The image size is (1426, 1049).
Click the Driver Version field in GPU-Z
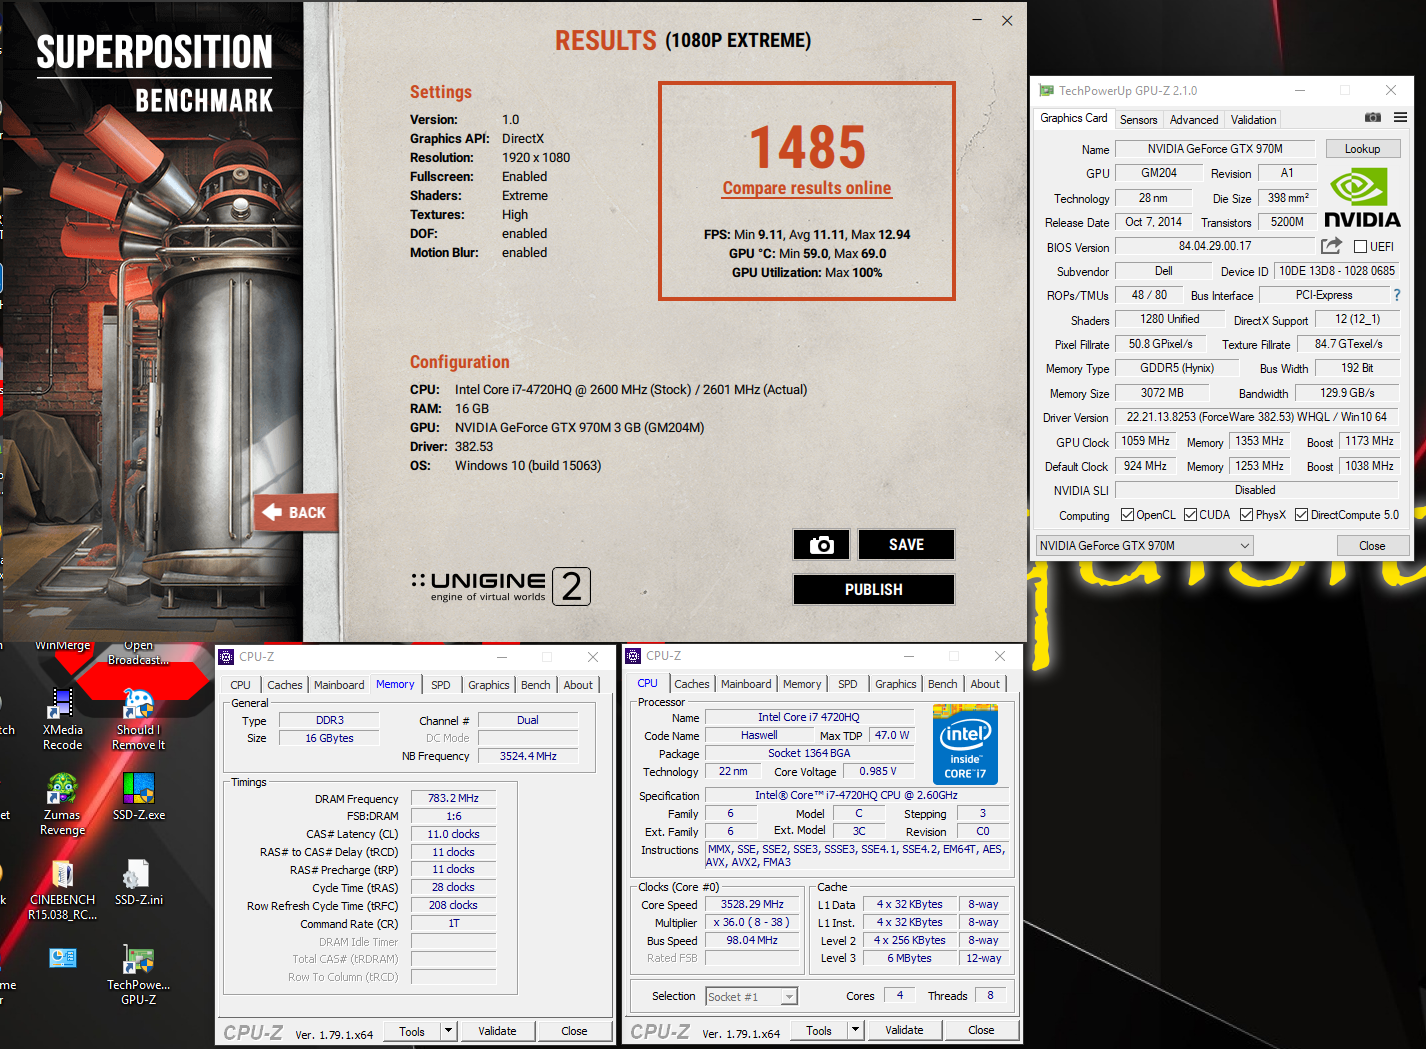click(x=1257, y=417)
